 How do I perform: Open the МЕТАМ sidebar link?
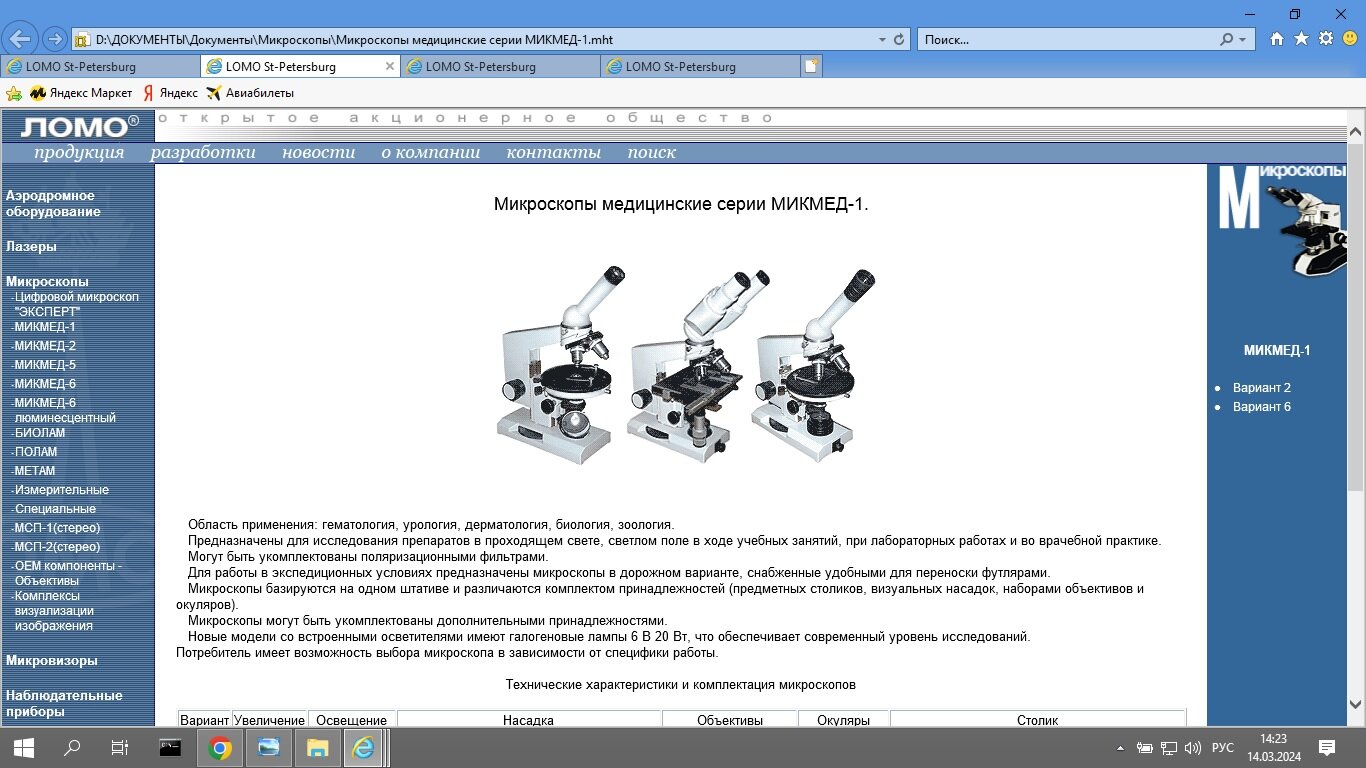(34, 471)
